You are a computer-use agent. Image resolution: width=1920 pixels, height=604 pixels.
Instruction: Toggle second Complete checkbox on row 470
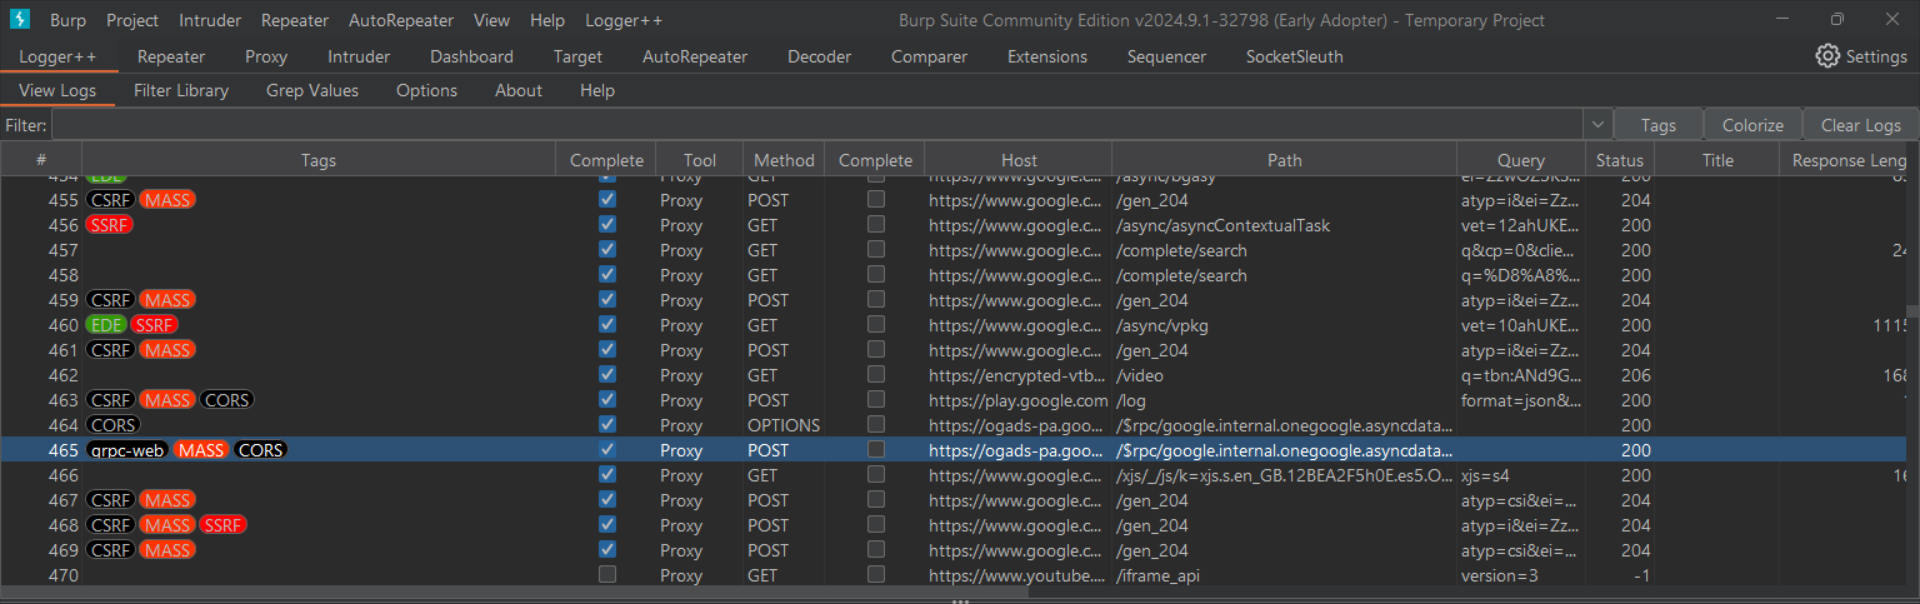click(x=876, y=574)
